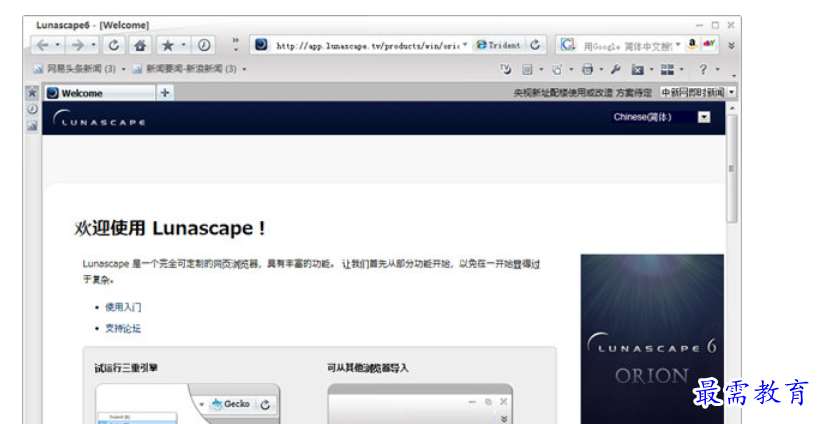This screenshot has height=424, width=817.
Task: Open 新闻要闻-新浪新闻 feed bookmark
Action: (x=184, y=69)
